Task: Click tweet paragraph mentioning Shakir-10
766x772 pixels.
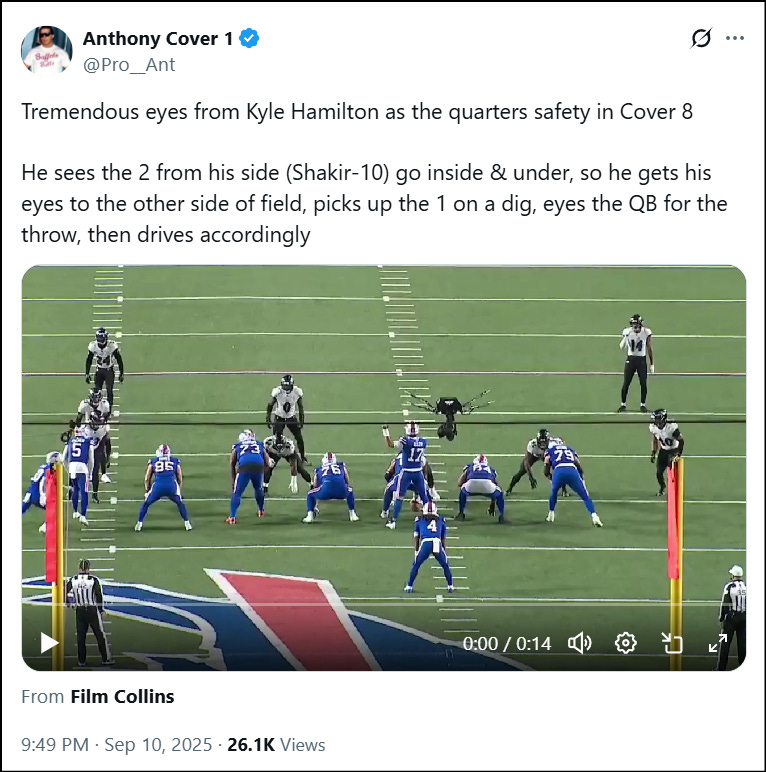Action: 374,204
